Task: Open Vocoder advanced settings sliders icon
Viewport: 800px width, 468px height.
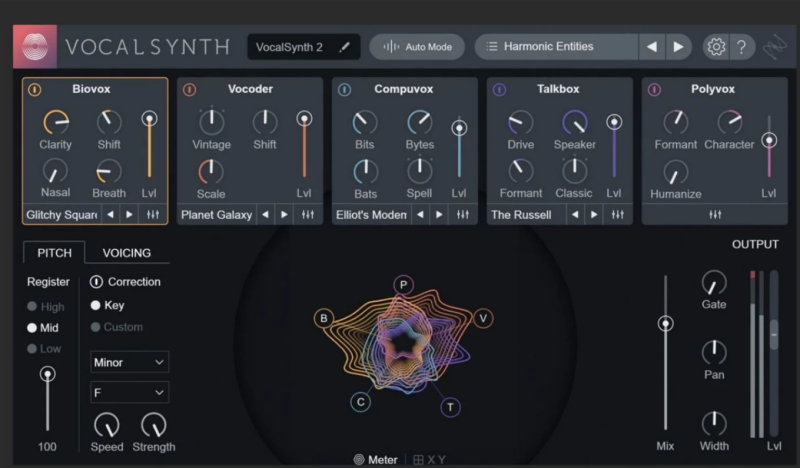Action: pyautogui.click(x=308, y=214)
